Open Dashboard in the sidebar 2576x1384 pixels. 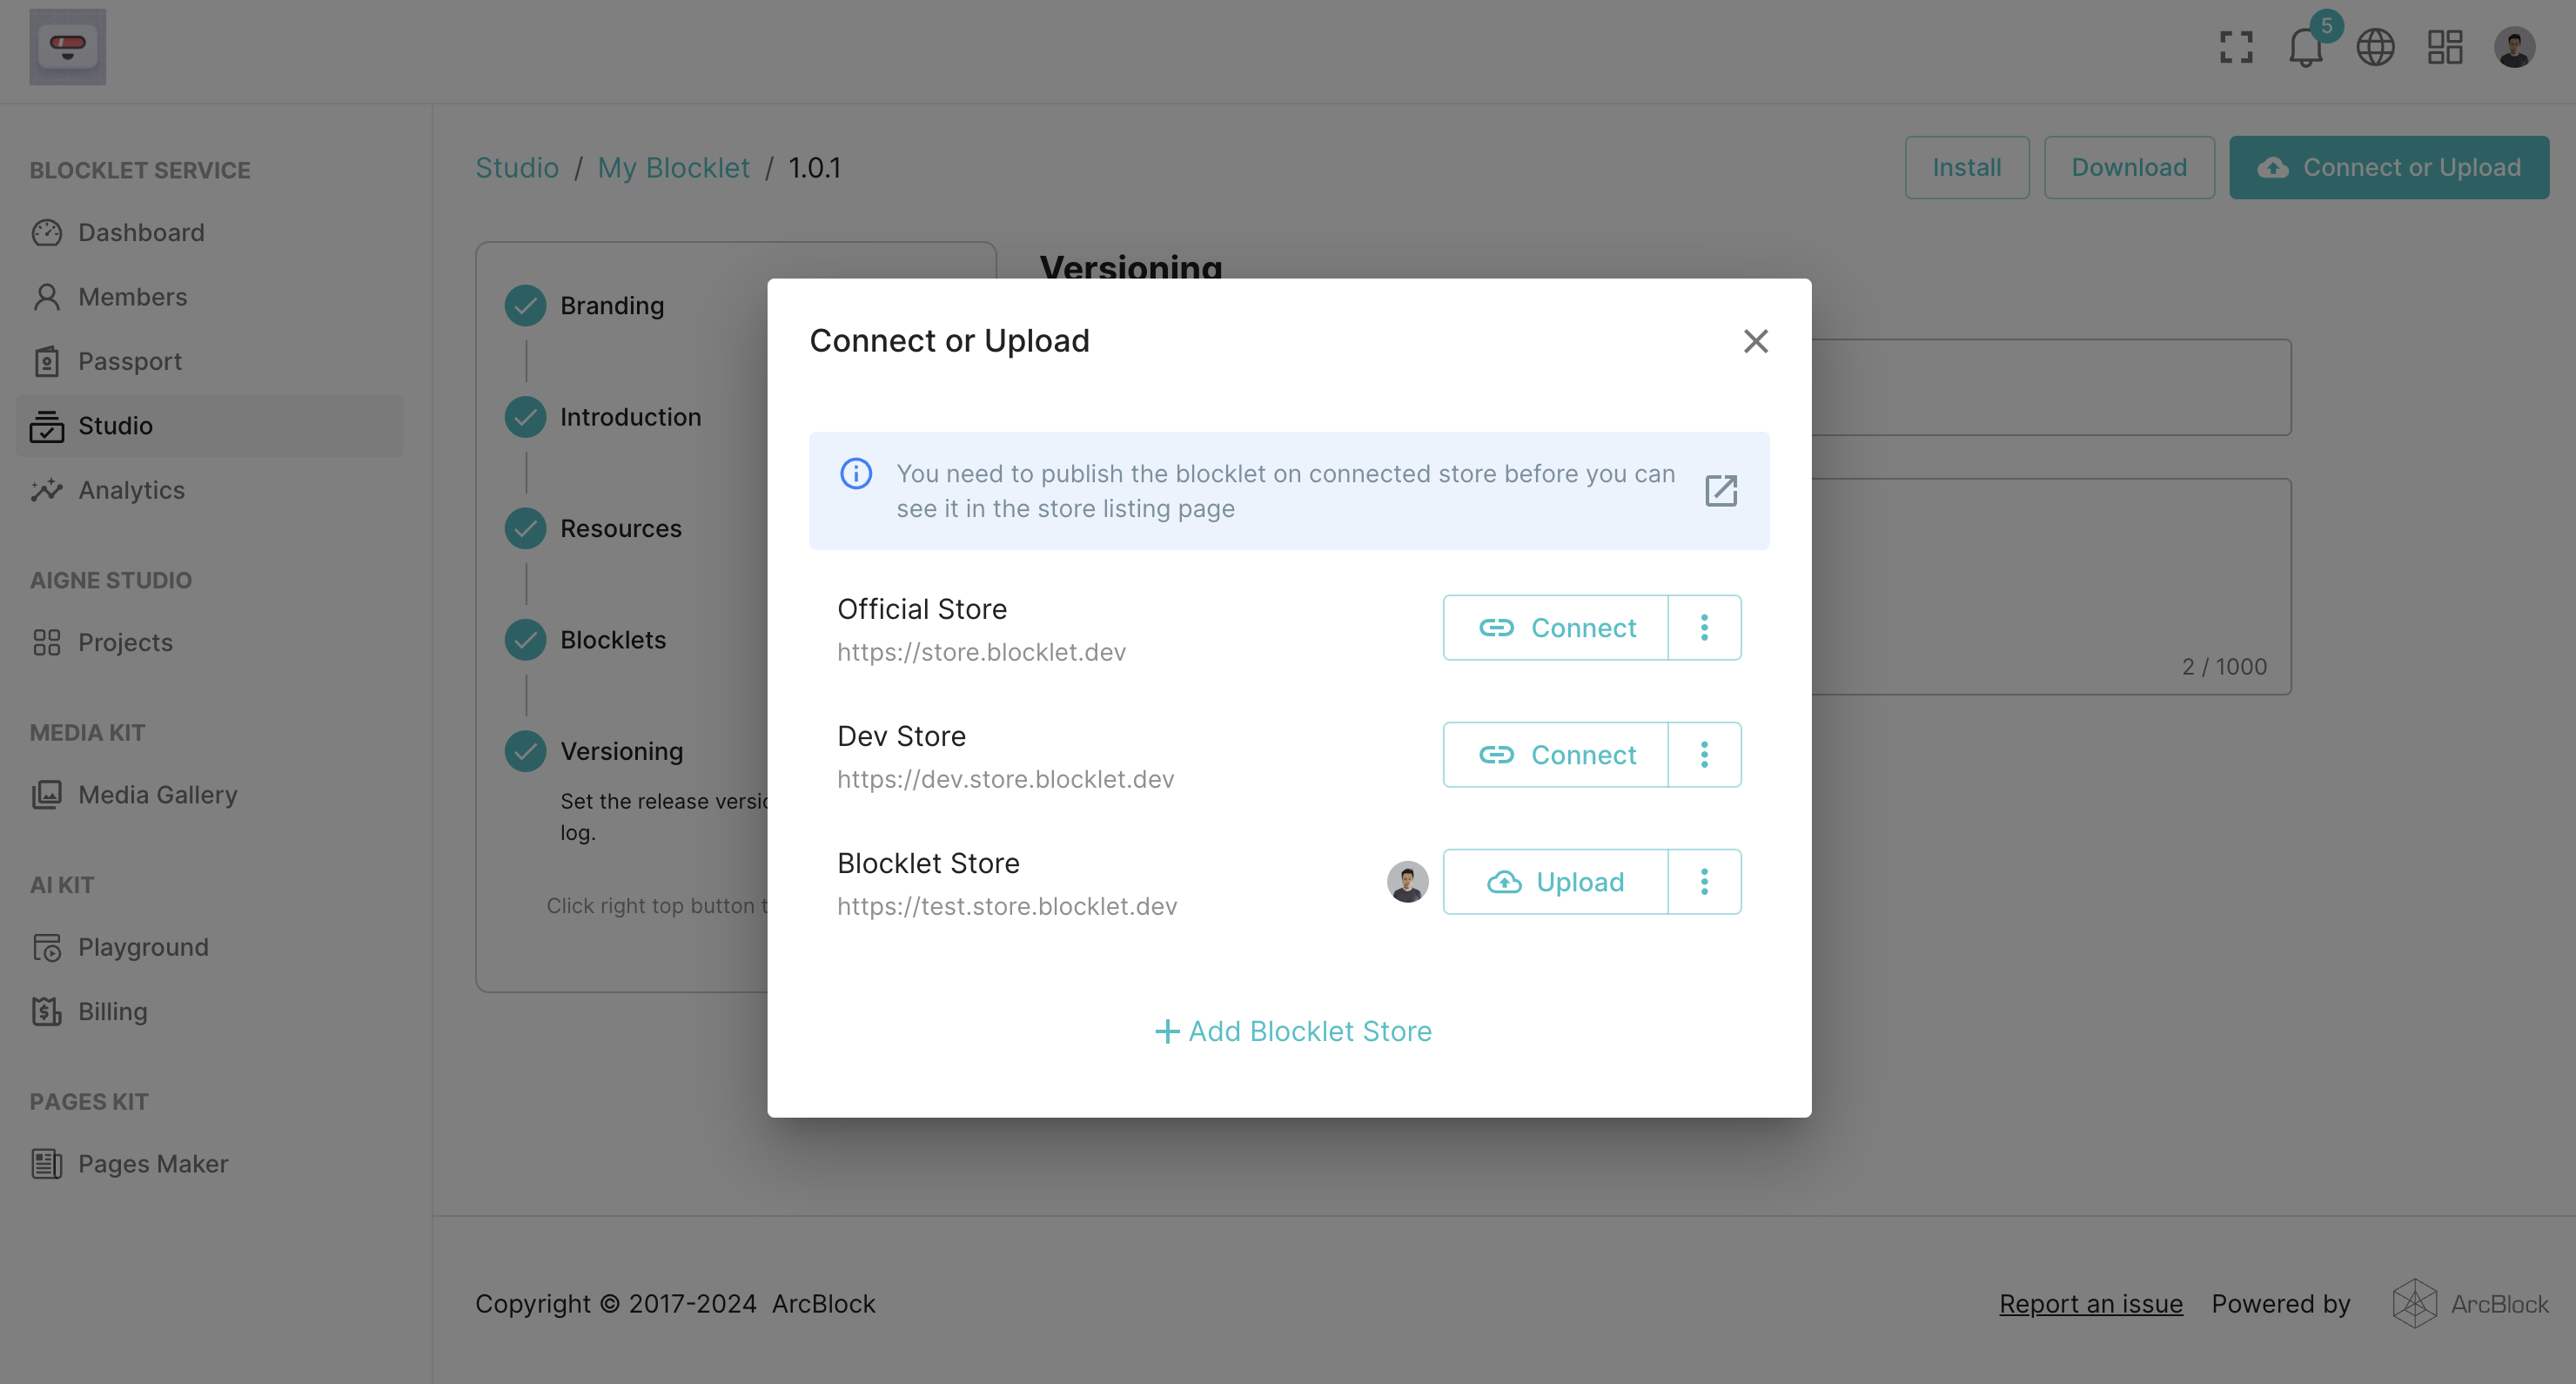210,233
